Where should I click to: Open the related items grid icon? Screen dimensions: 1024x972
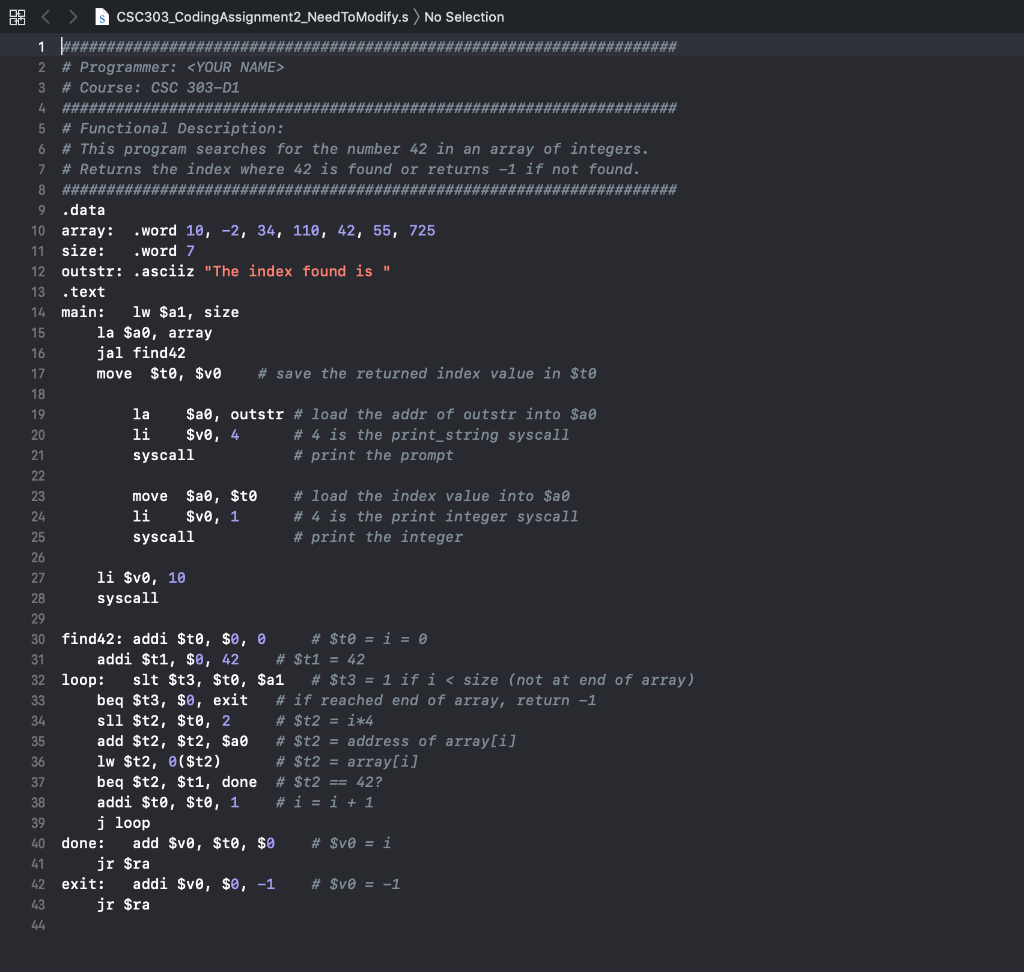point(17,16)
